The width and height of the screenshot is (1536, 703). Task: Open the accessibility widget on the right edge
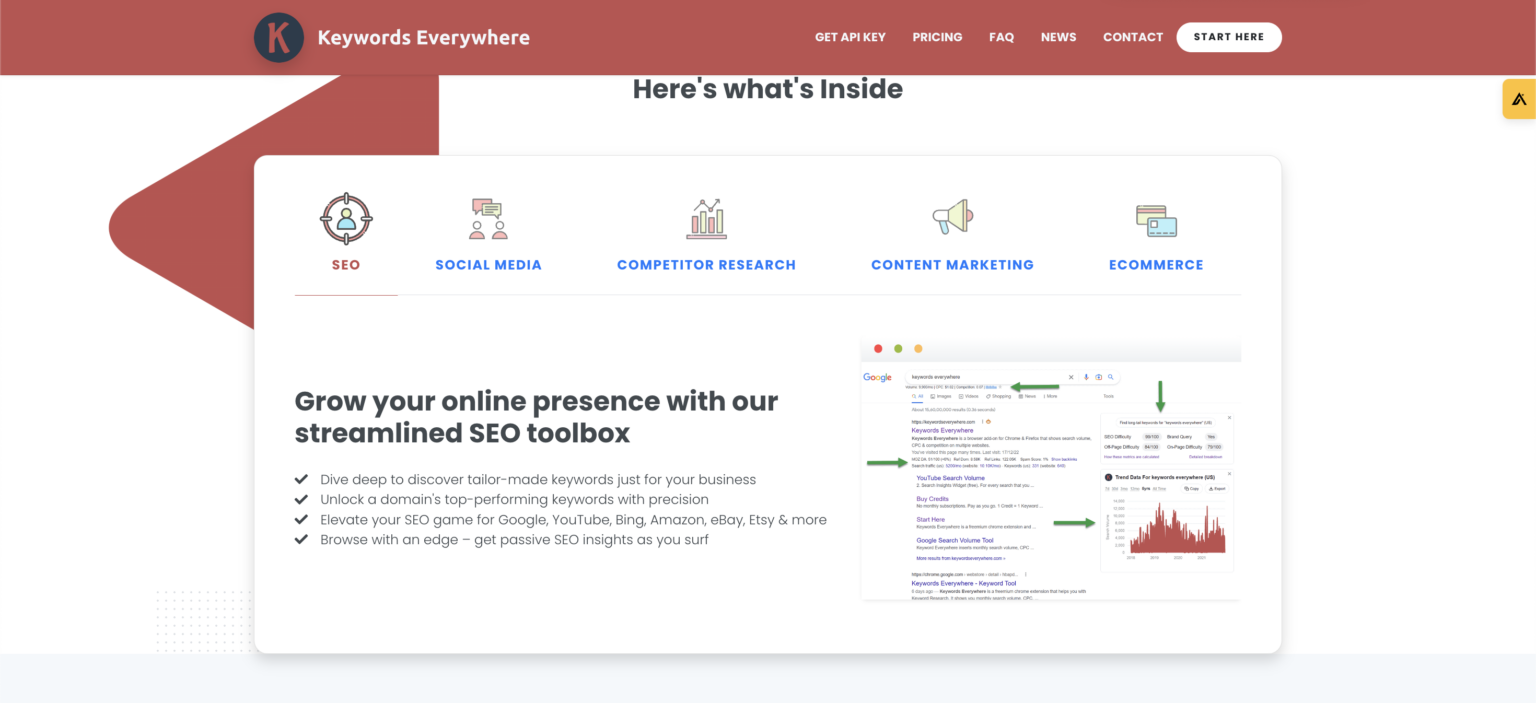point(1518,98)
